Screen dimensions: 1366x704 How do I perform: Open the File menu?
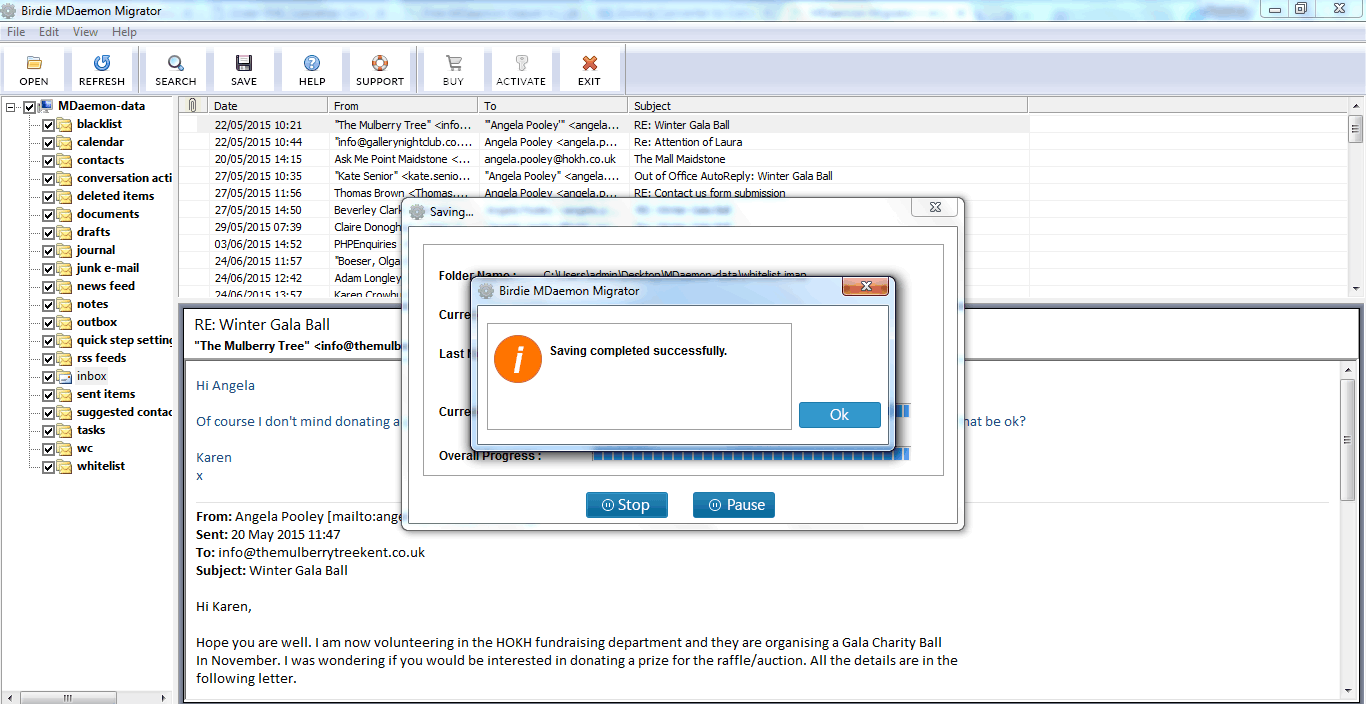(x=16, y=32)
